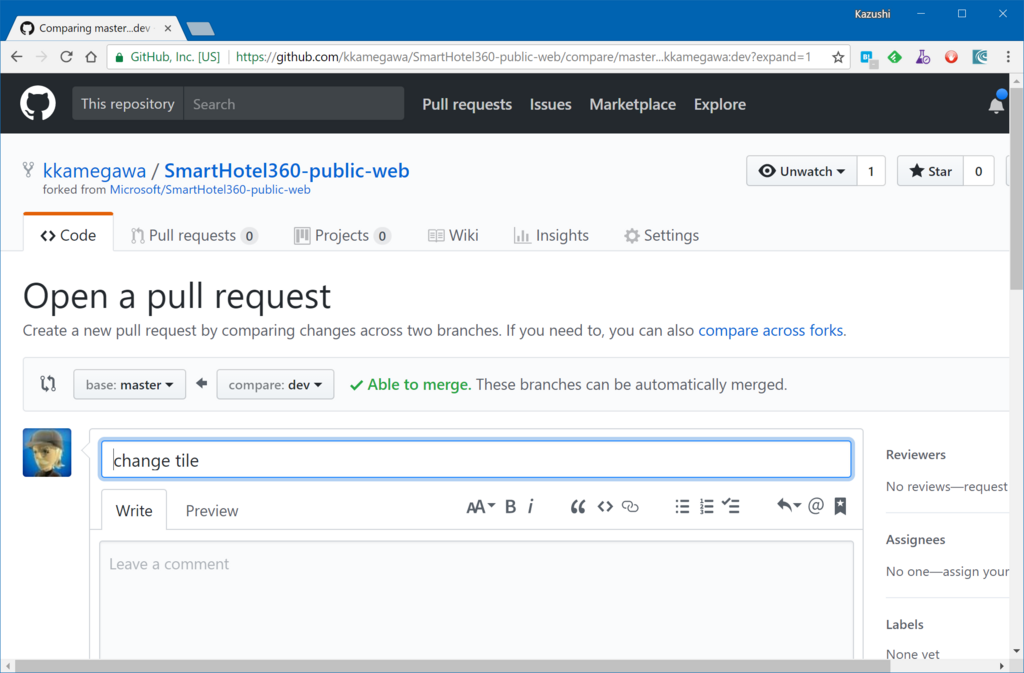Click the red circle extension icon

point(951,57)
